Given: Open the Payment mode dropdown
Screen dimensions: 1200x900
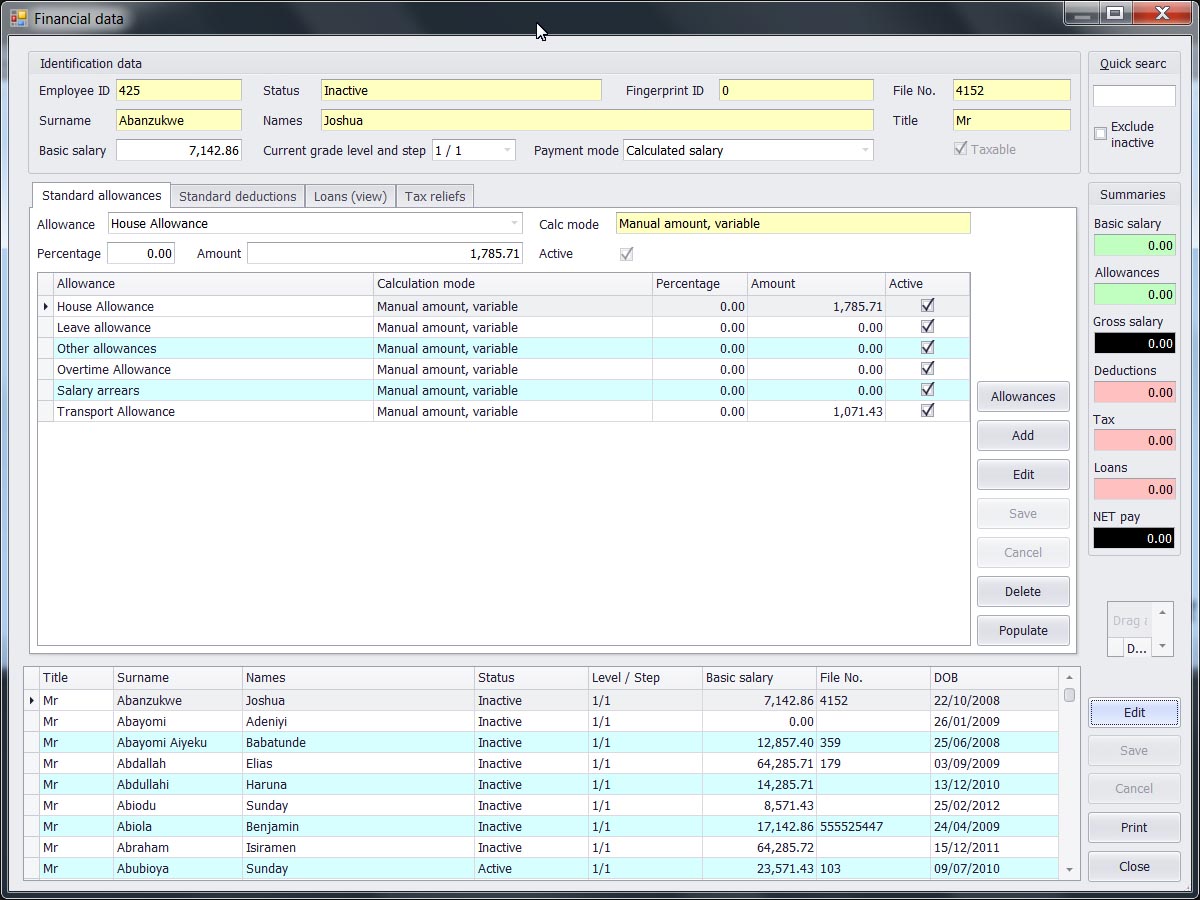Looking at the screenshot, I should pos(864,150).
